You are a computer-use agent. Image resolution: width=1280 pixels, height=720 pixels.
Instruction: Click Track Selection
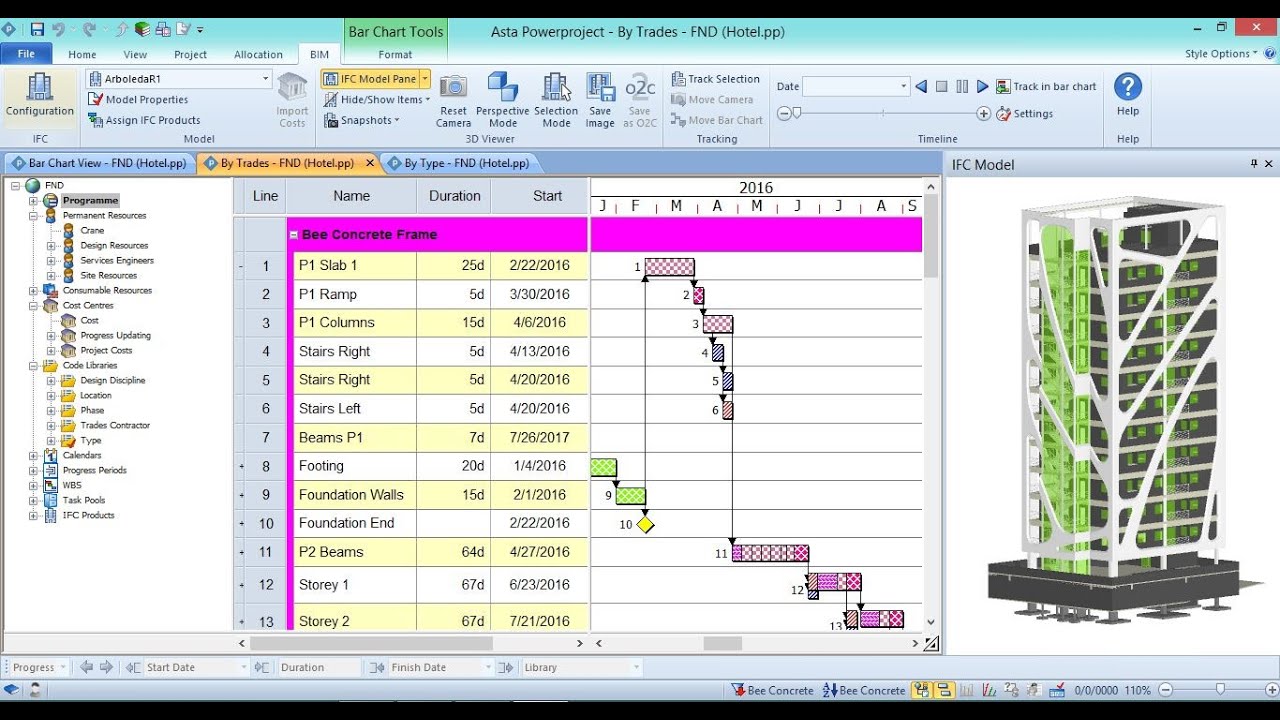click(715, 79)
